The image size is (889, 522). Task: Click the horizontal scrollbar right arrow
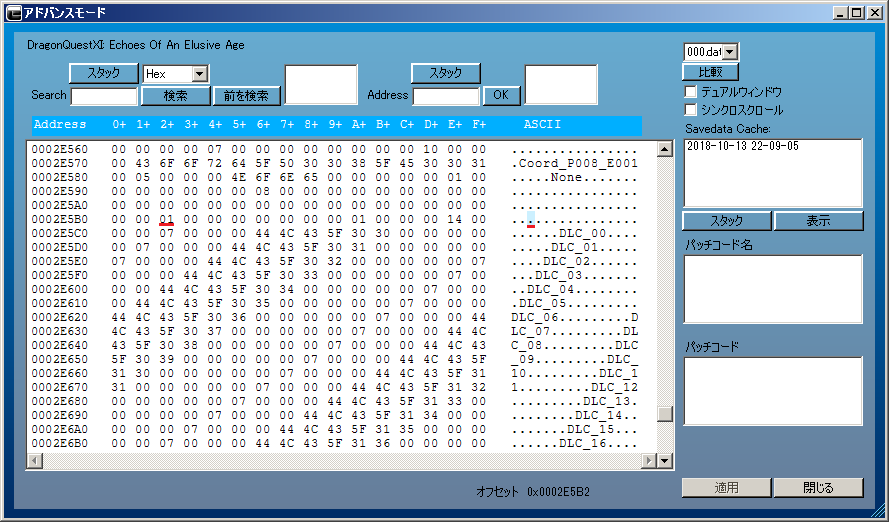coord(648,460)
